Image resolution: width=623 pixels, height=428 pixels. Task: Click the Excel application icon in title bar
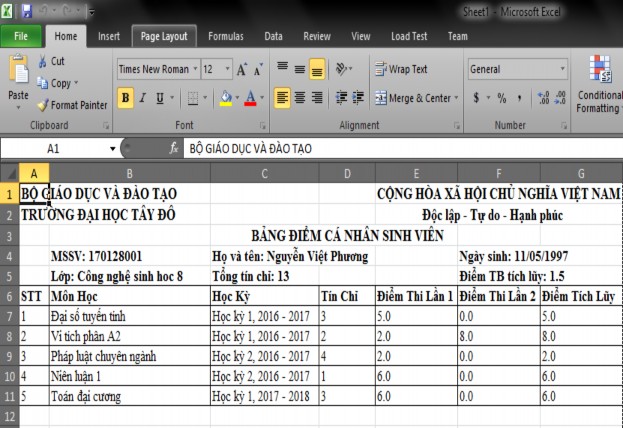7,11
